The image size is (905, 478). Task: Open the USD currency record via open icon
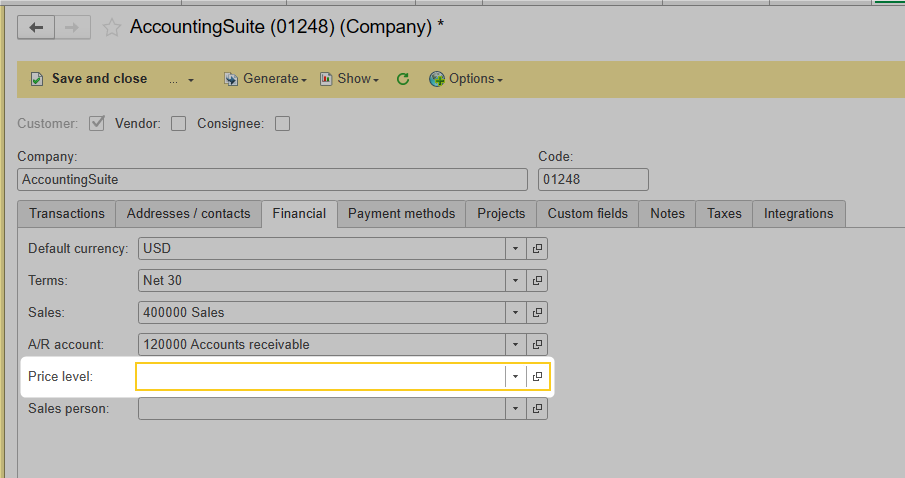point(537,249)
